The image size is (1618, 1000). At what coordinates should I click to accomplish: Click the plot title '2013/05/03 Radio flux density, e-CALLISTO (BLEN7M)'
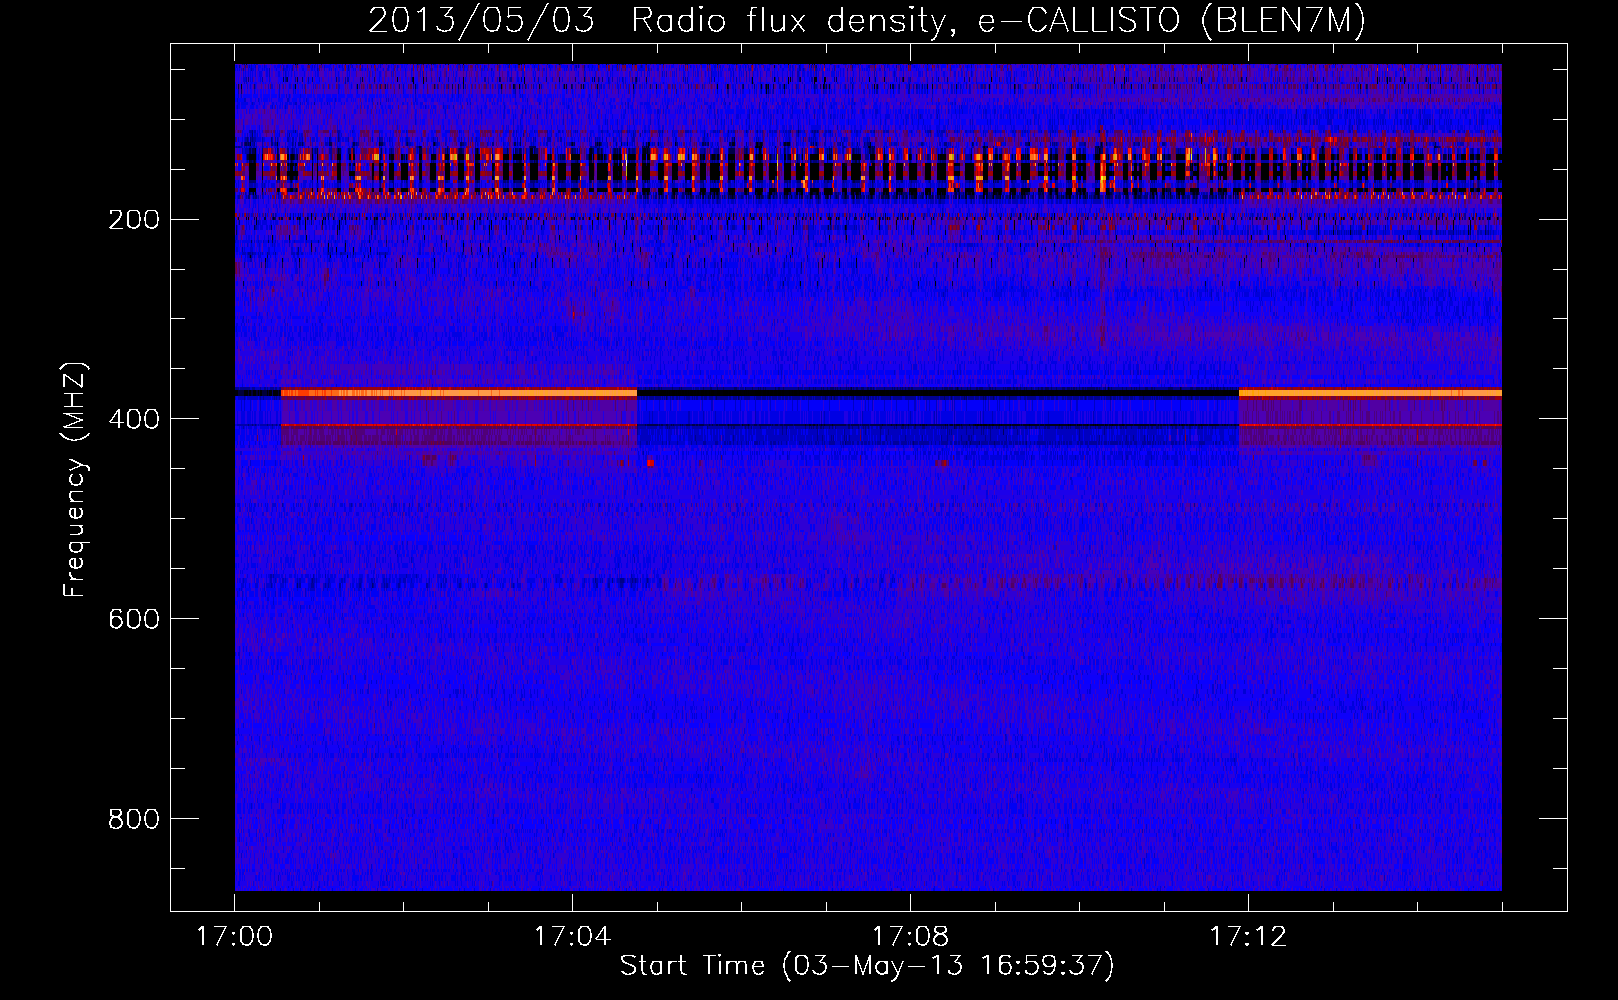click(867, 21)
